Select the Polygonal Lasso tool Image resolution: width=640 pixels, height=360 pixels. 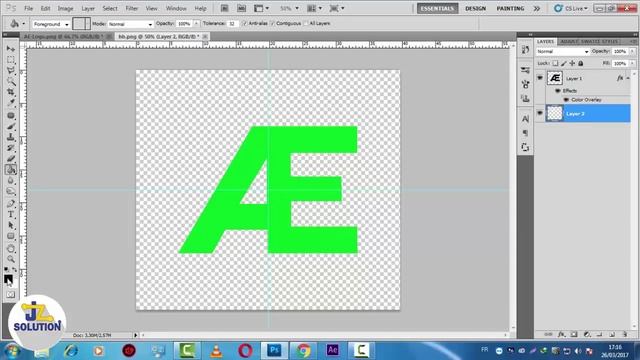click(x=11, y=71)
